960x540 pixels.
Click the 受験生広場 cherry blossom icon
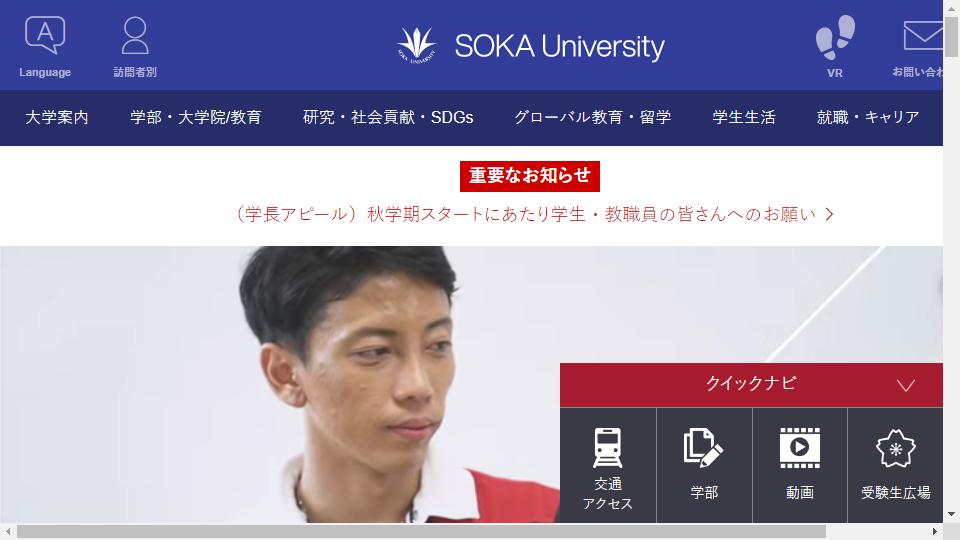896,448
